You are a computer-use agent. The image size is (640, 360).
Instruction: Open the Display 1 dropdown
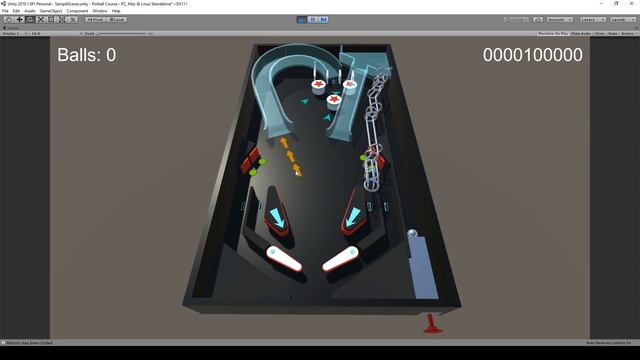15,33
